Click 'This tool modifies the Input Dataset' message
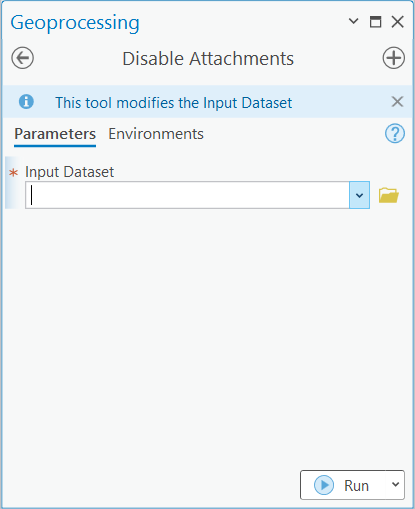The width and height of the screenshot is (415, 509). click(174, 103)
